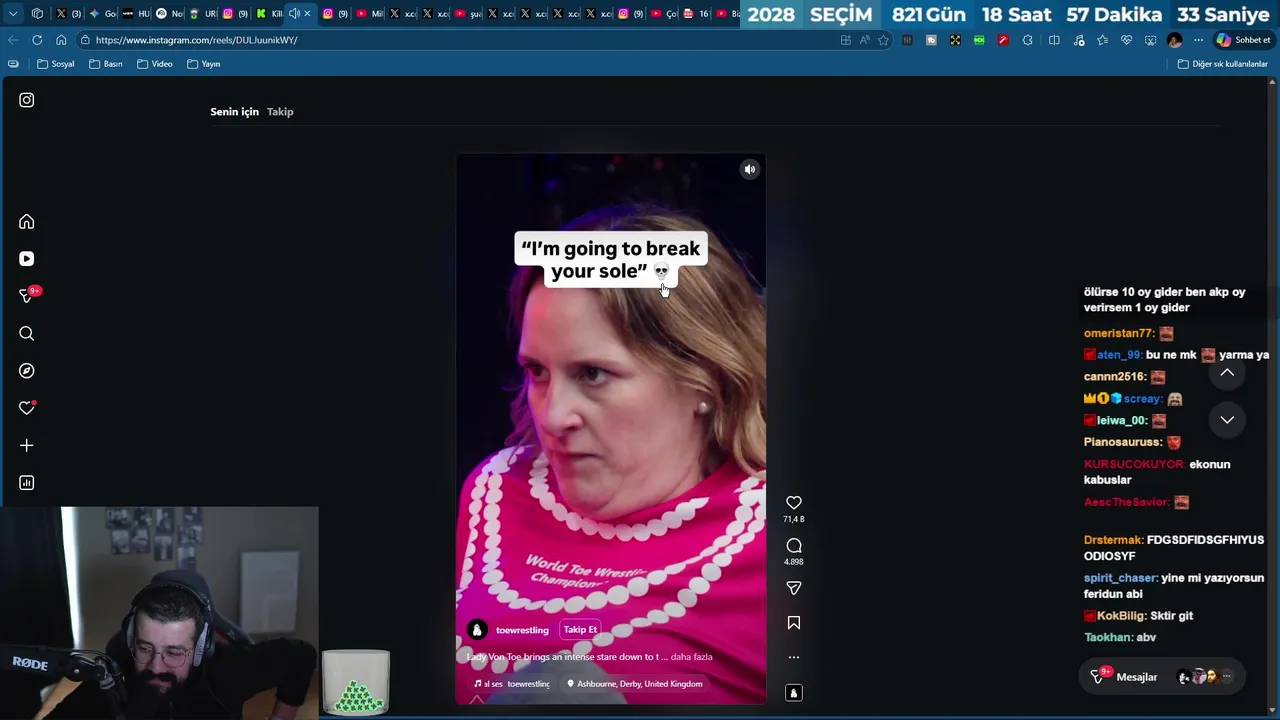The image size is (1280, 720).
Task: Open the favorites list toolbar icon
Action: click(x=1102, y=40)
